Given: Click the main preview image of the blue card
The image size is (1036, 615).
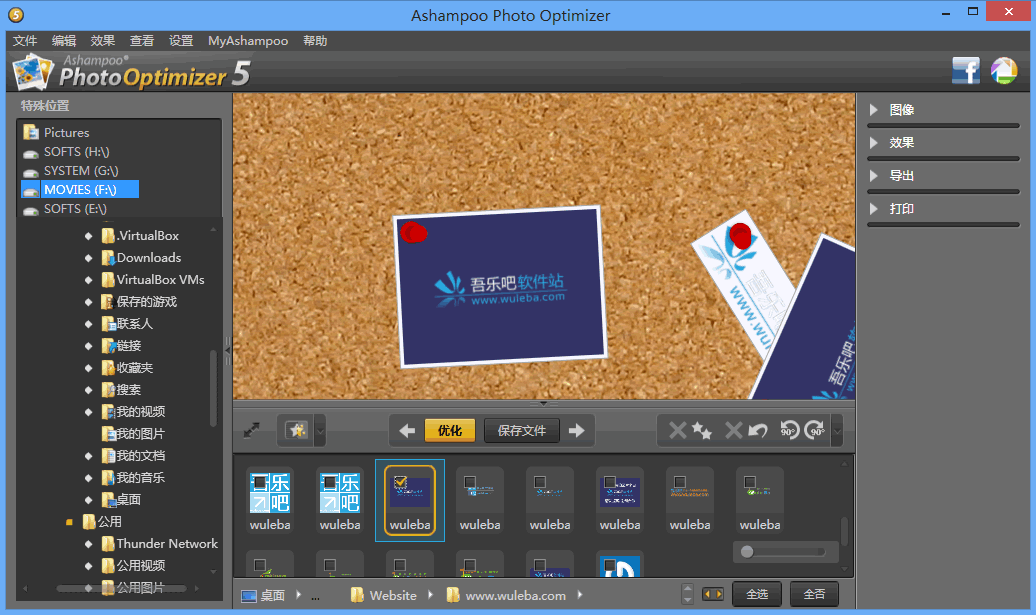Looking at the screenshot, I should [x=500, y=287].
